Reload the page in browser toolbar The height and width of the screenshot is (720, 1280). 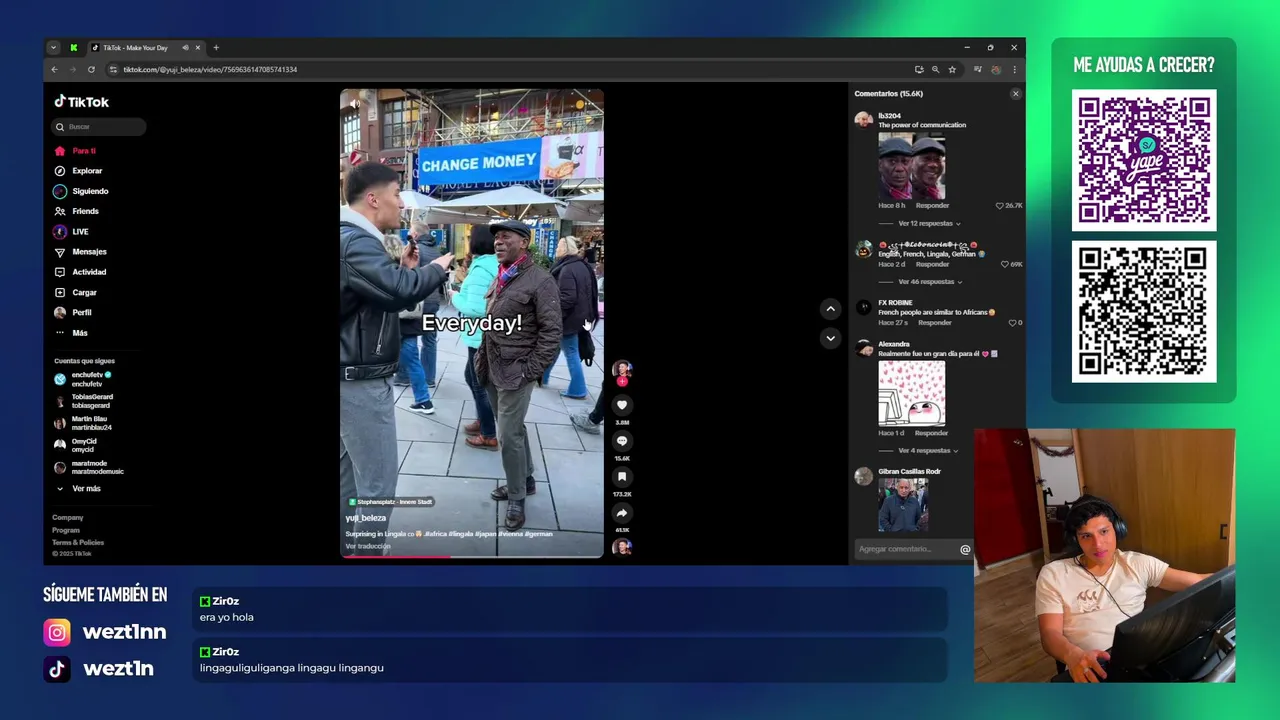tap(91, 69)
